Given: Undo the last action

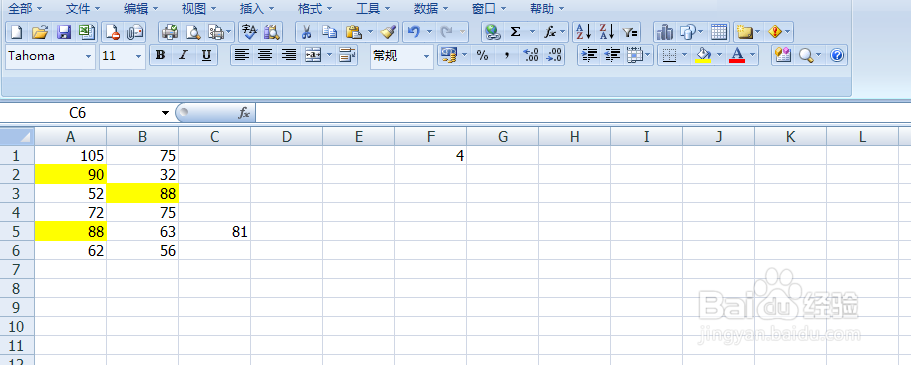Looking at the screenshot, I should click(414, 32).
